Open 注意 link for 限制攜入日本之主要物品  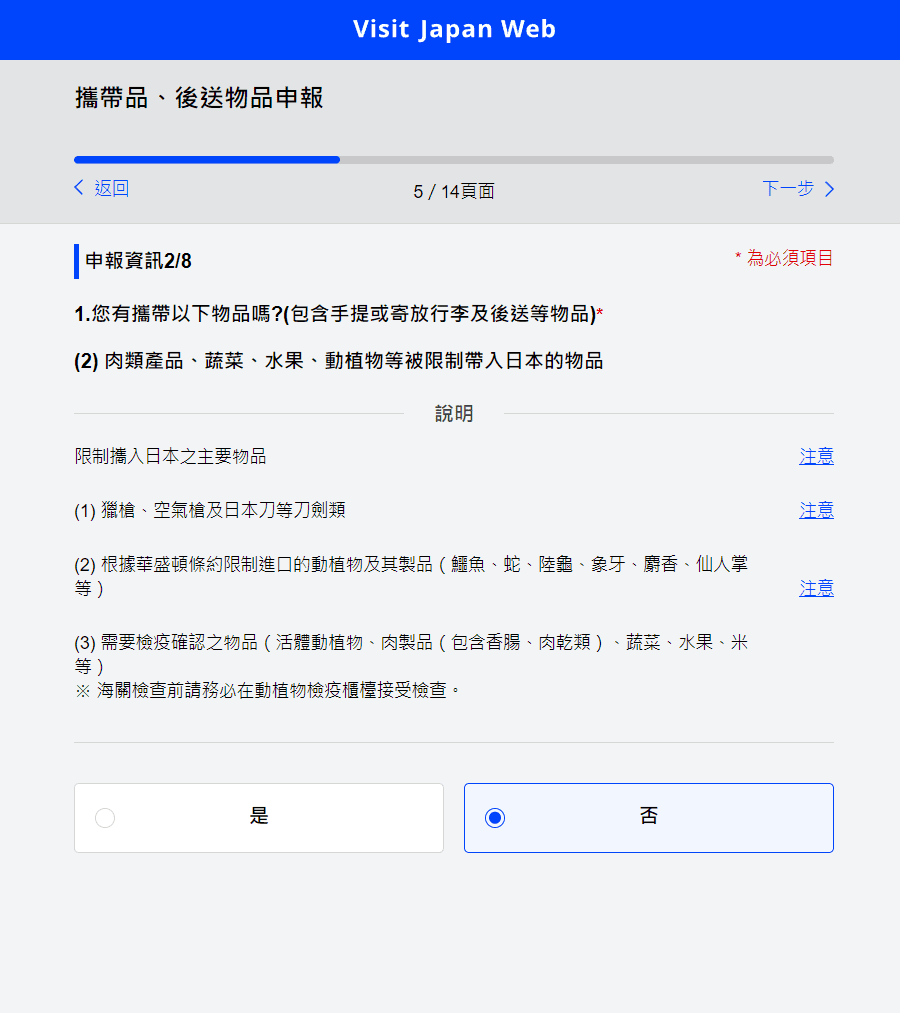click(816, 456)
